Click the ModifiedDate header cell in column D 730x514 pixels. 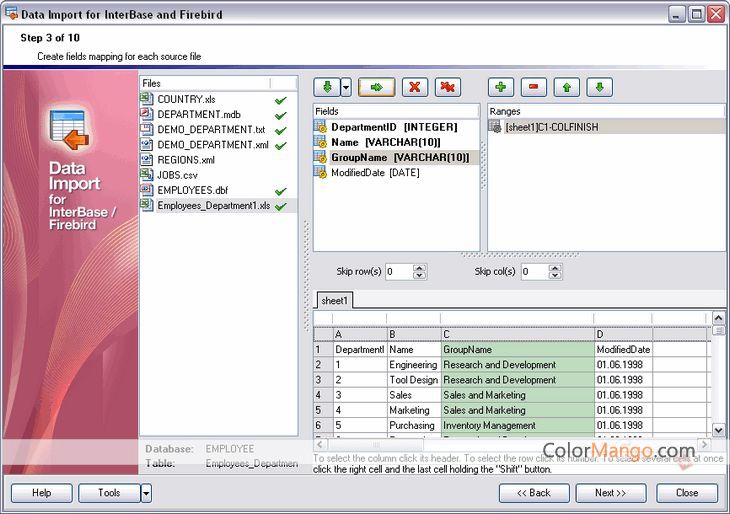(623, 349)
